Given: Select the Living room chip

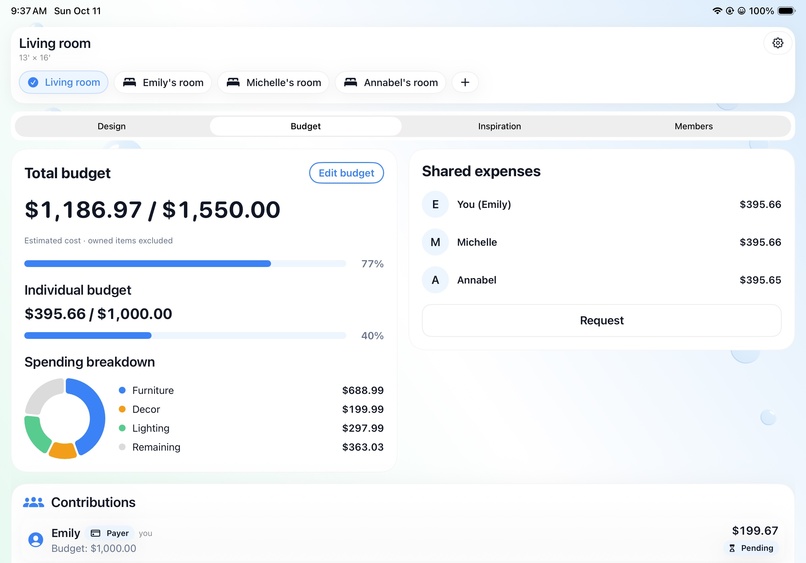Looking at the screenshot, I should tap(64, 82).
